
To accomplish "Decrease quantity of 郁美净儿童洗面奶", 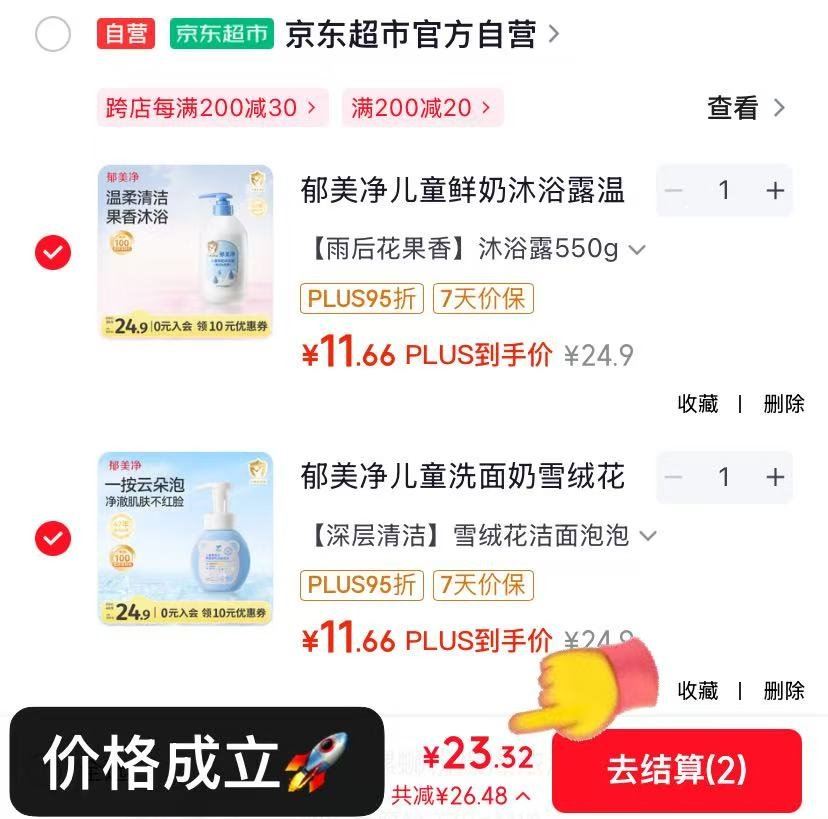I will [x=674, y=477].
